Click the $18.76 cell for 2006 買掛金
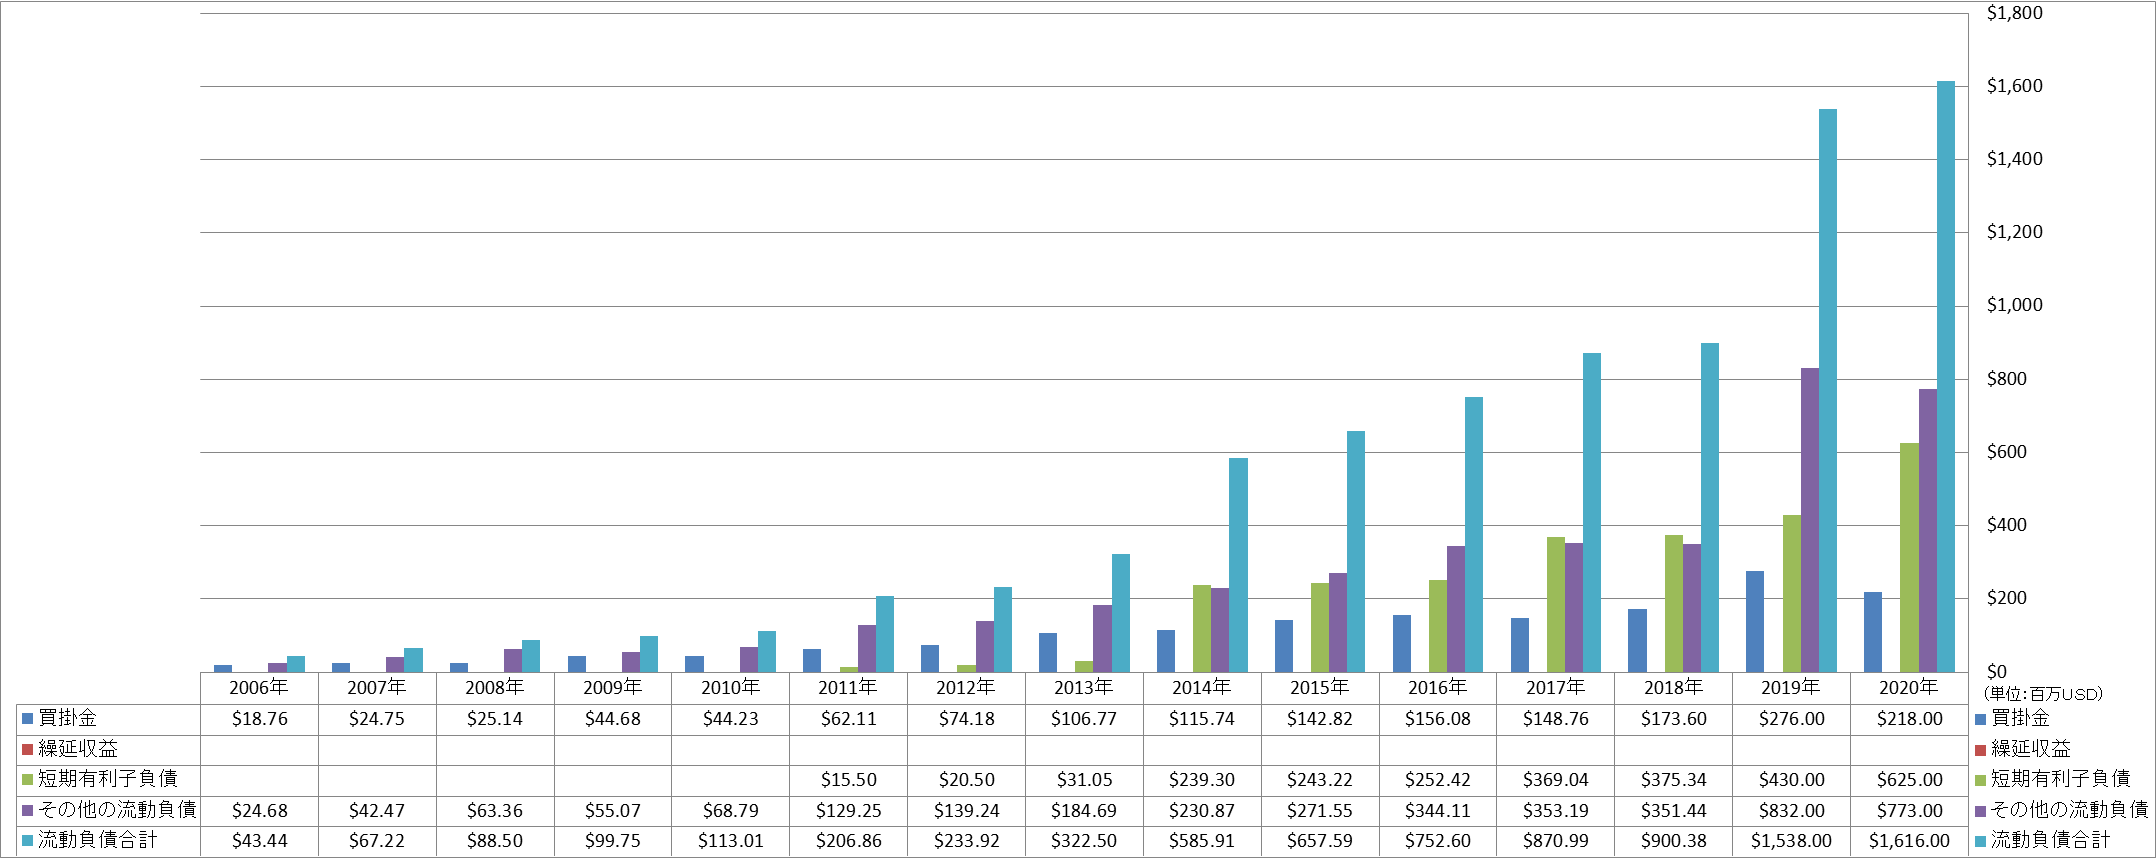Viewport: 2156px width, 858px height. click(260, 719)
